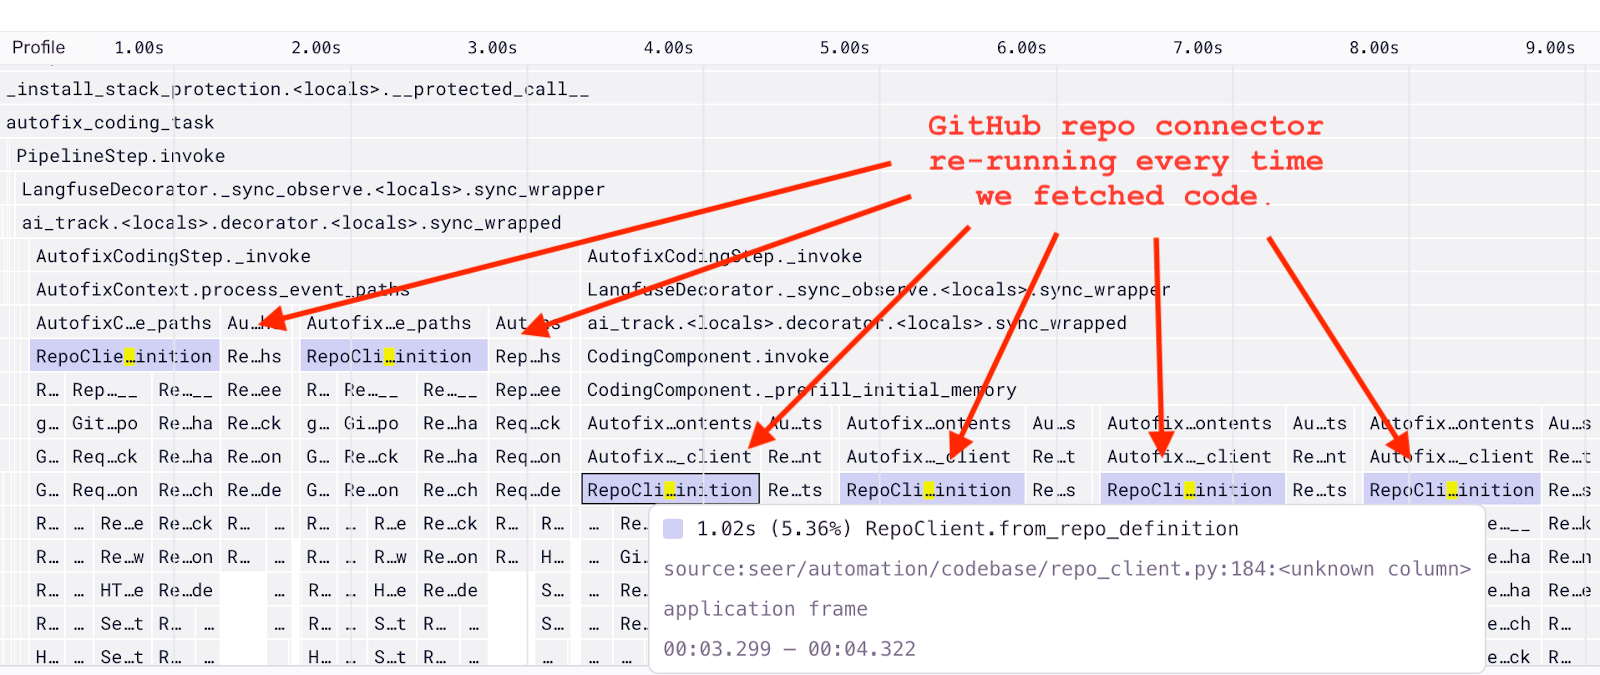Select the PipelineStep.invoke frame

120,156
